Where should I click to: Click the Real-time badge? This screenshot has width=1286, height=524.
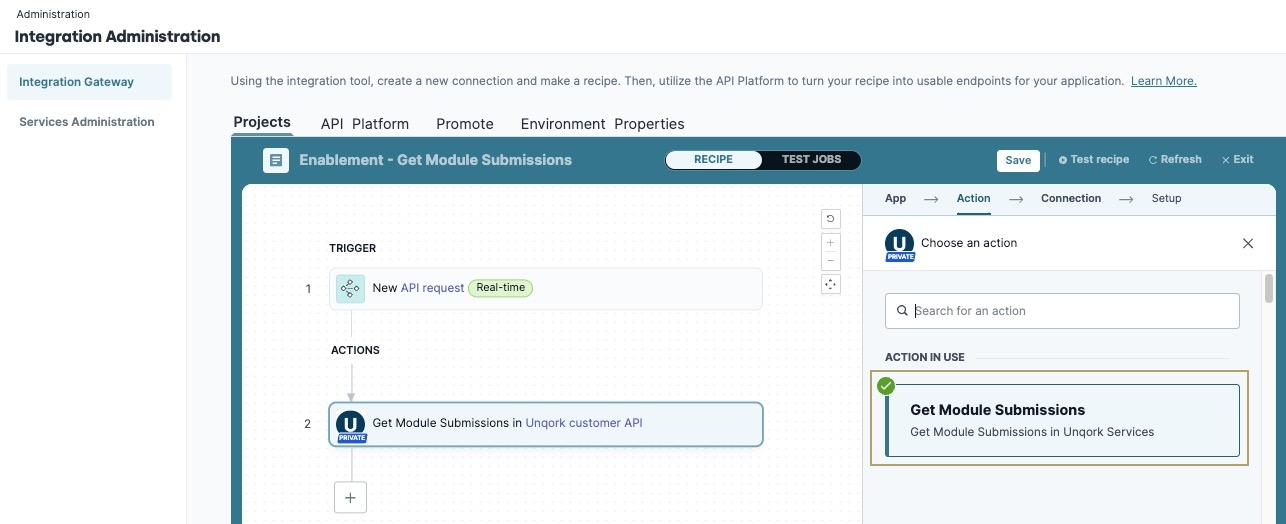[501, 288]
